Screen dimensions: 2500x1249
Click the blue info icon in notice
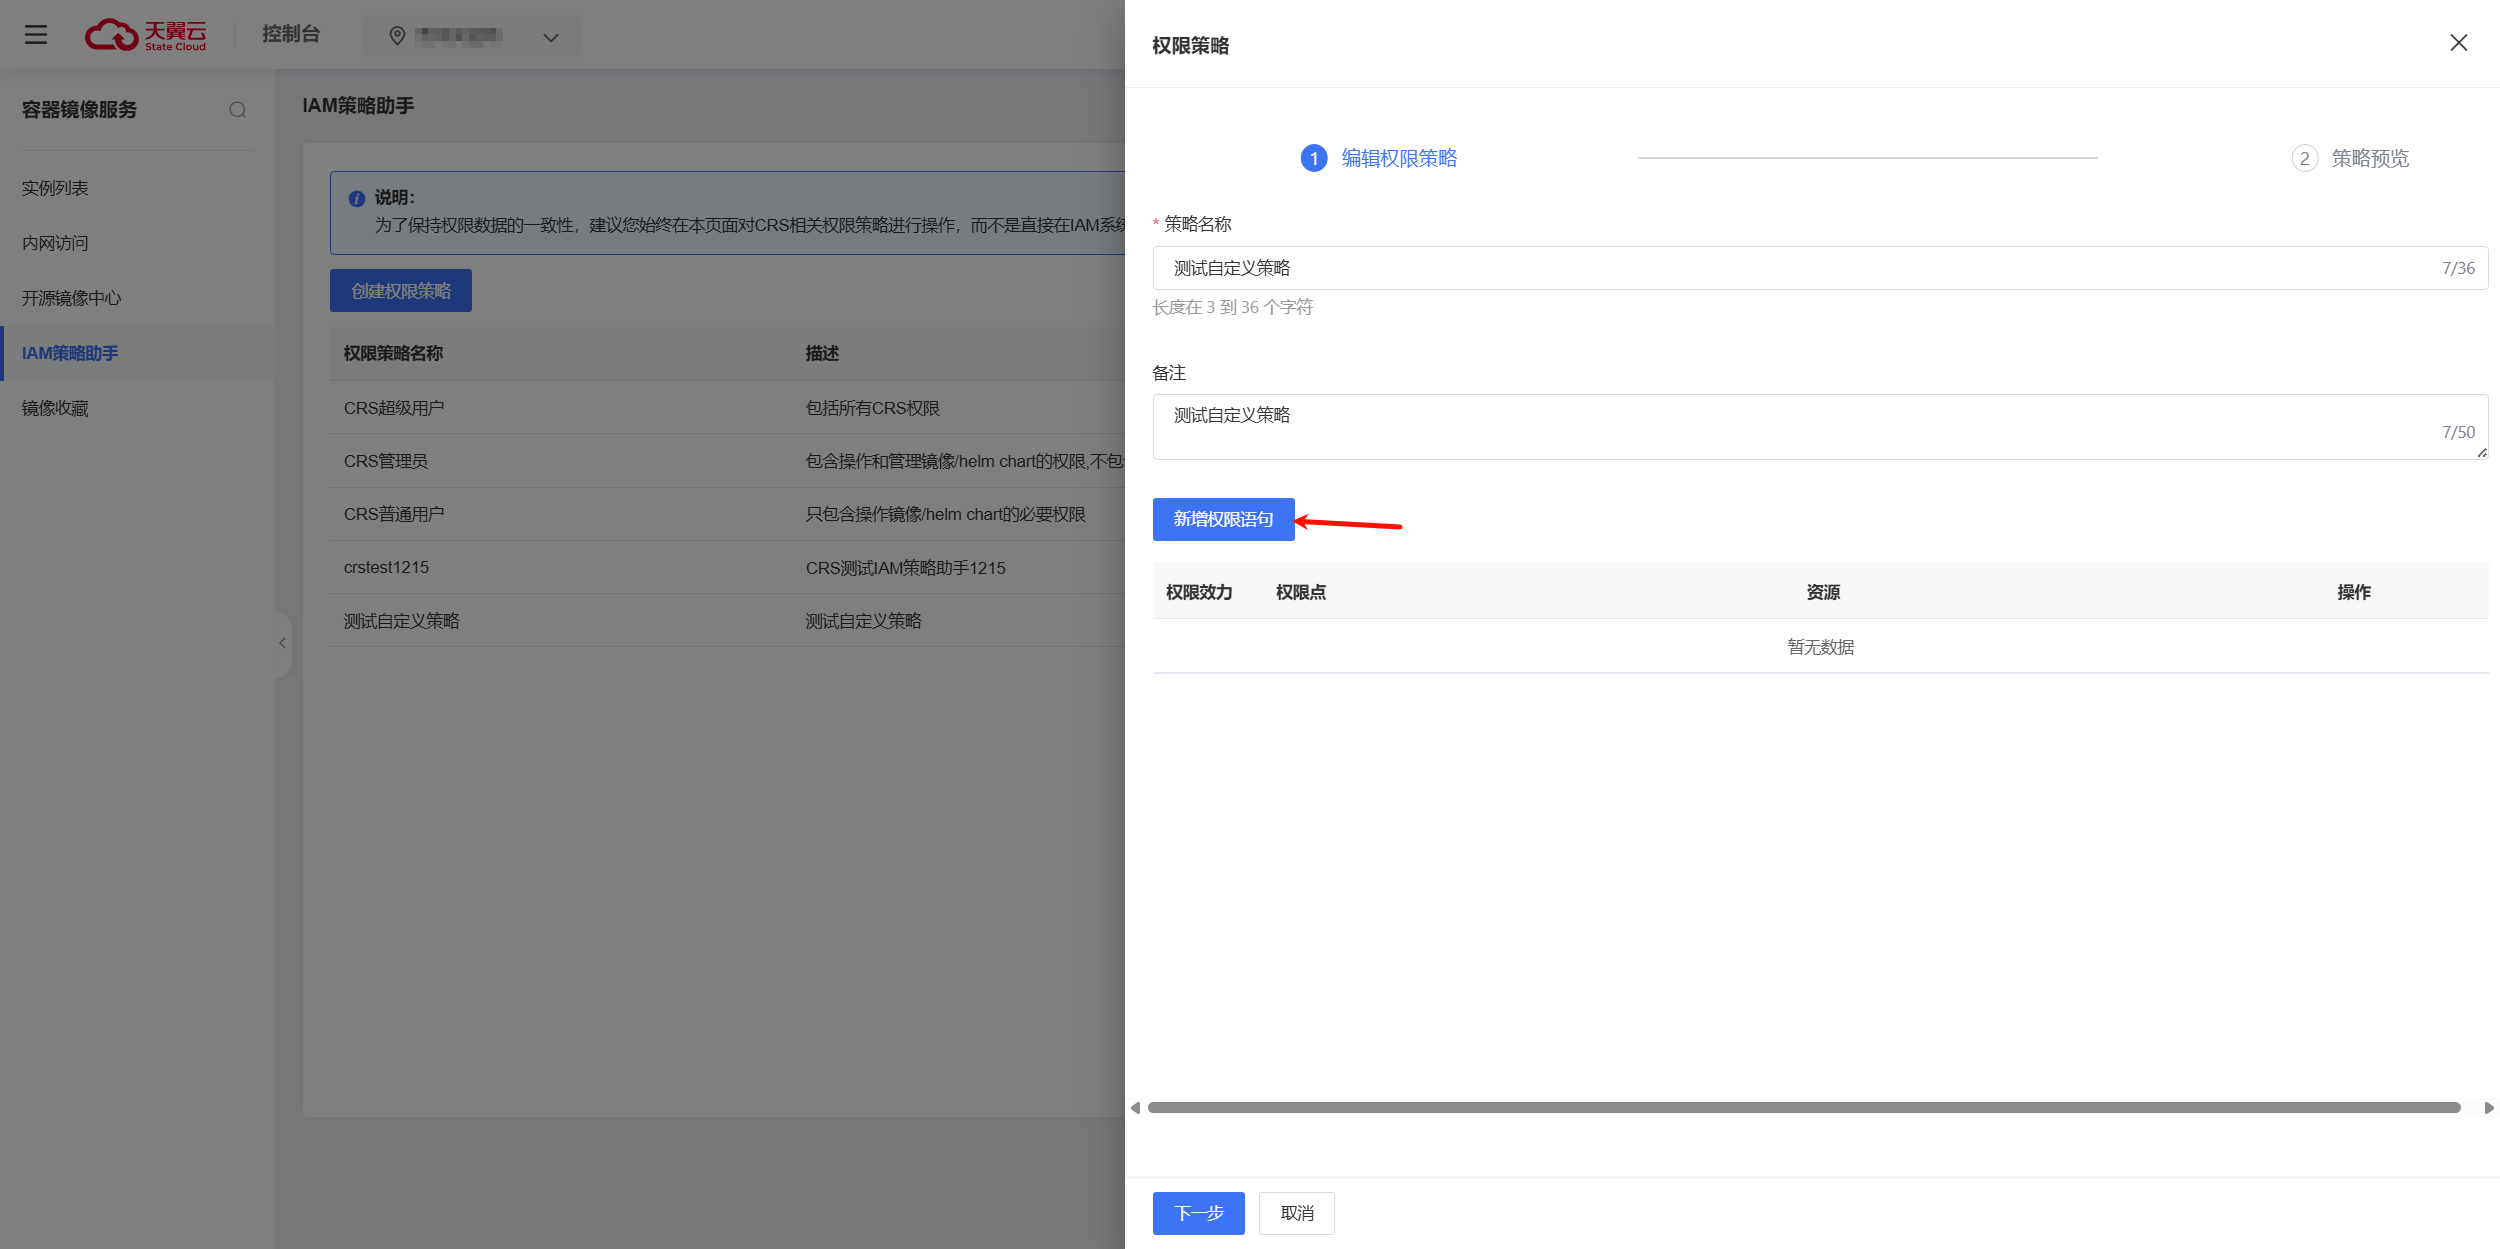pyautogui.click(x=356, y=198)
